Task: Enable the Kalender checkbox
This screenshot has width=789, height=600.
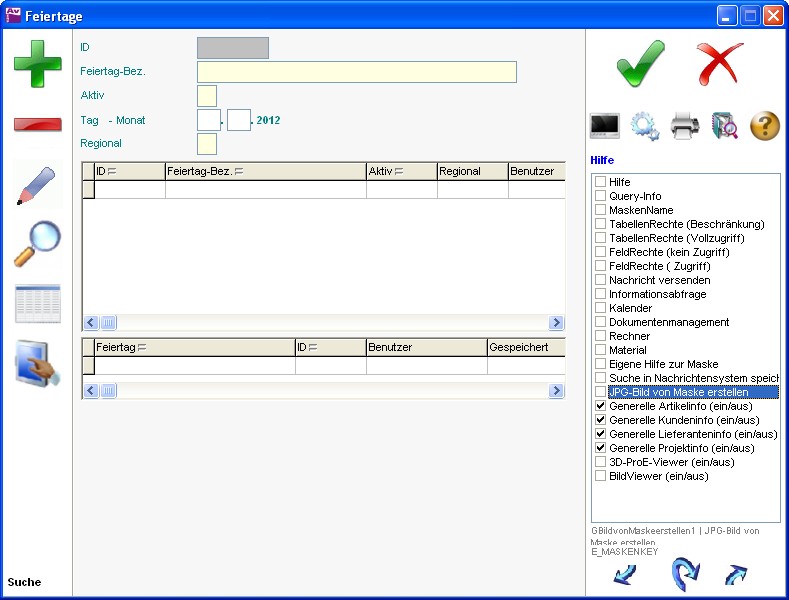Action: click(x=601, y=309)
